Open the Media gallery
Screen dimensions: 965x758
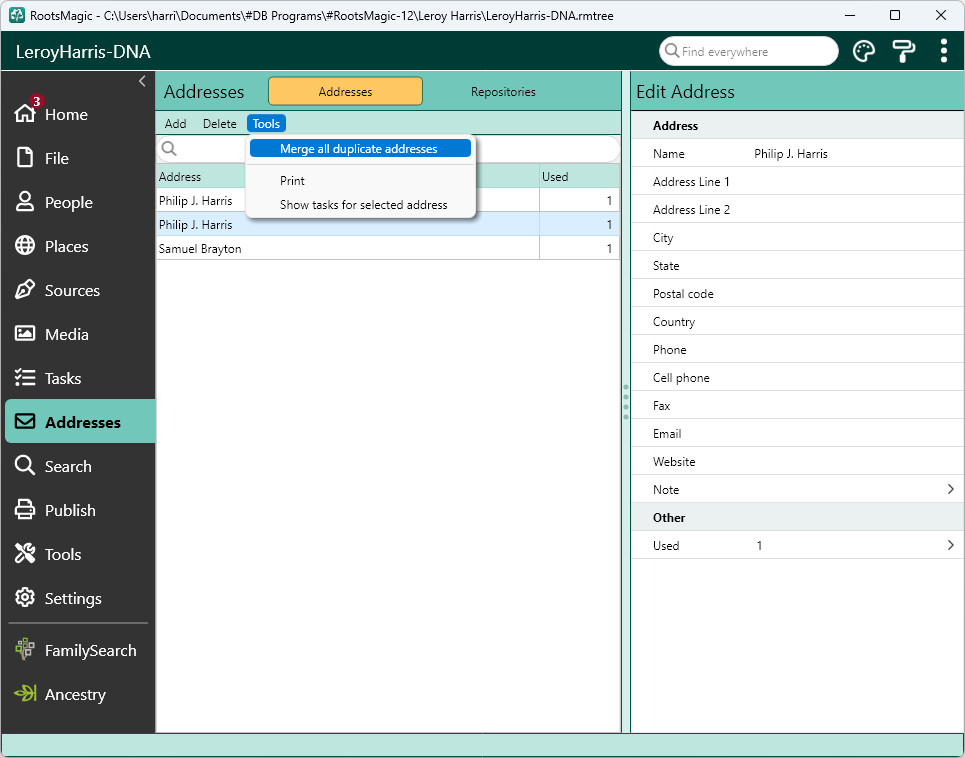click(x=79, y=334)
